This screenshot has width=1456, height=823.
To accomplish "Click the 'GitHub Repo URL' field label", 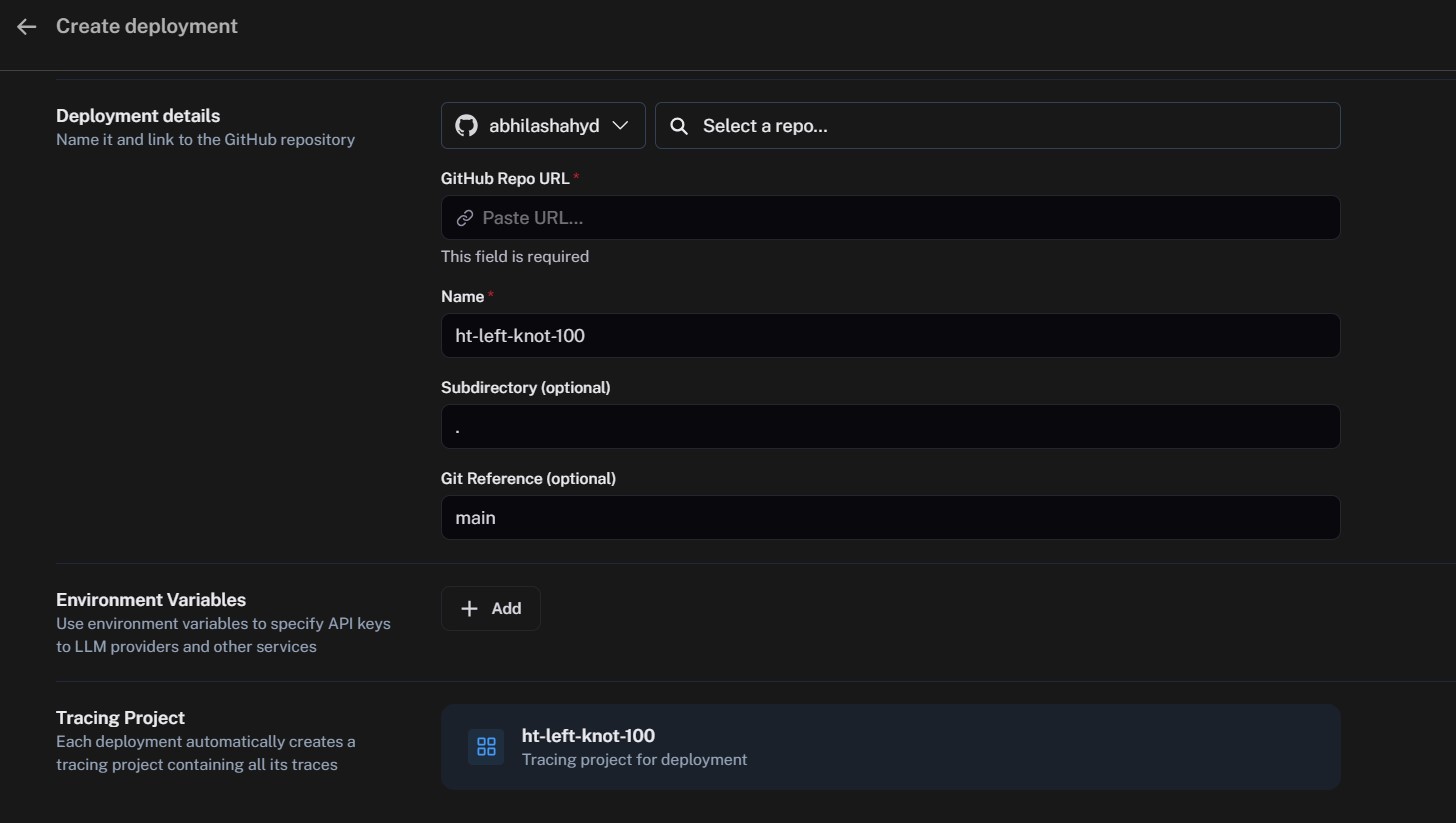I will coord(505,179).
